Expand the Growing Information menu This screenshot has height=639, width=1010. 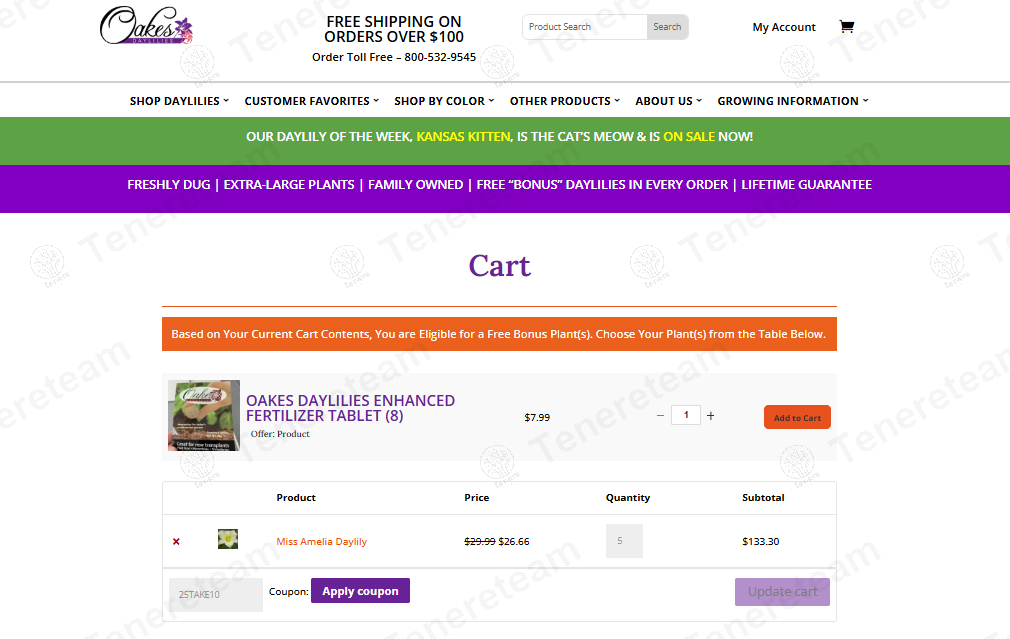(x=793, y=101)
